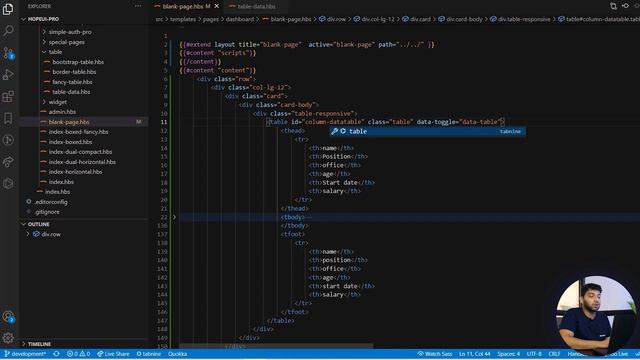This screenshot has height=360, width=640.
Task: Open .gitignore file
Action: pos(47,212)
